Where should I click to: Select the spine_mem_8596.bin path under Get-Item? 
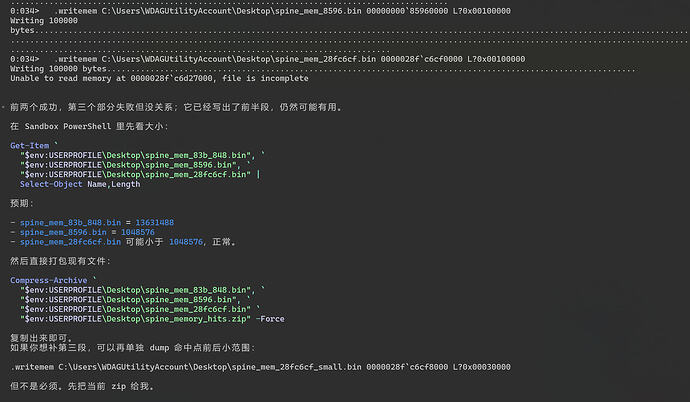(130, 165)
